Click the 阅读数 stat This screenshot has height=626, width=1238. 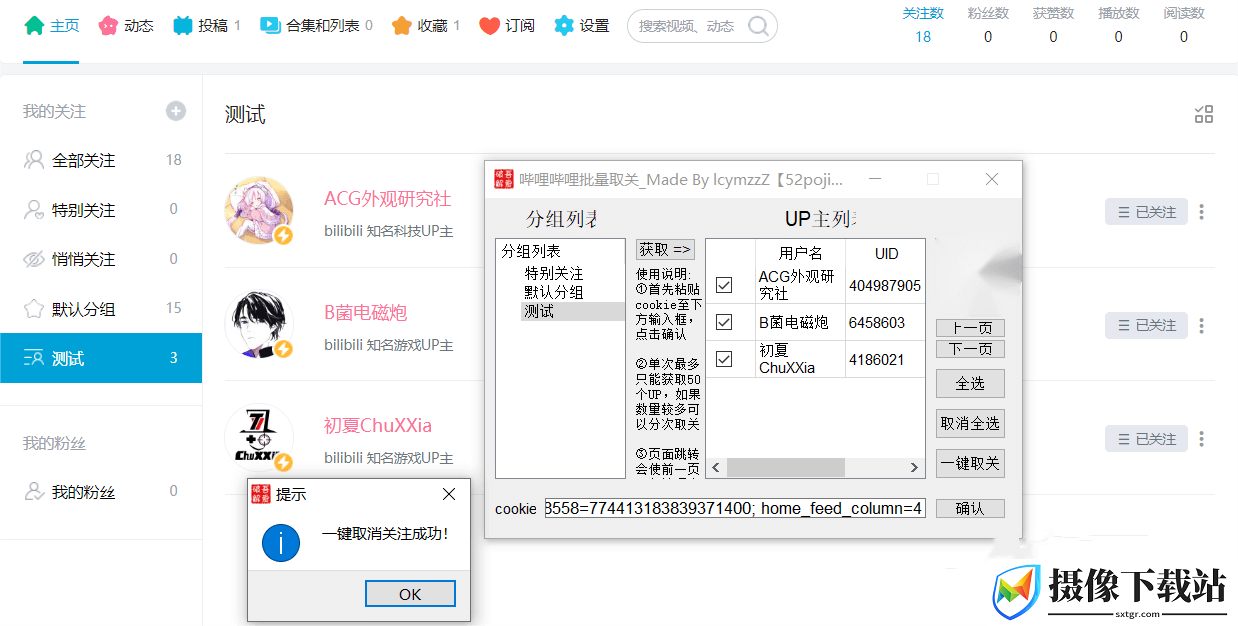[1184, 26]
